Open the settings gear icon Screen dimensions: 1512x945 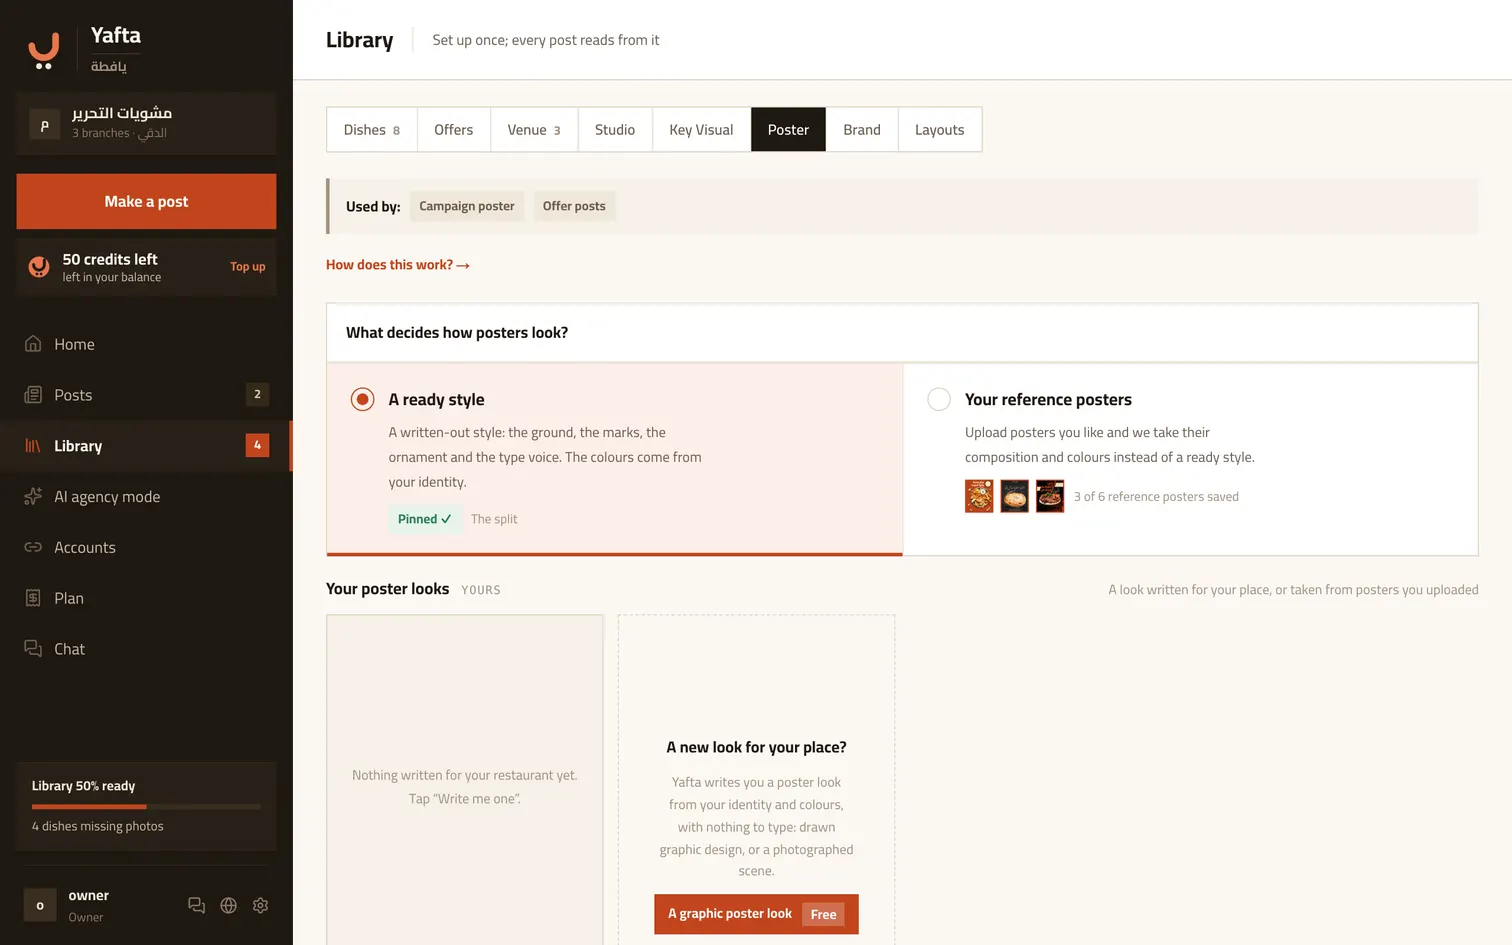(261, 905)
